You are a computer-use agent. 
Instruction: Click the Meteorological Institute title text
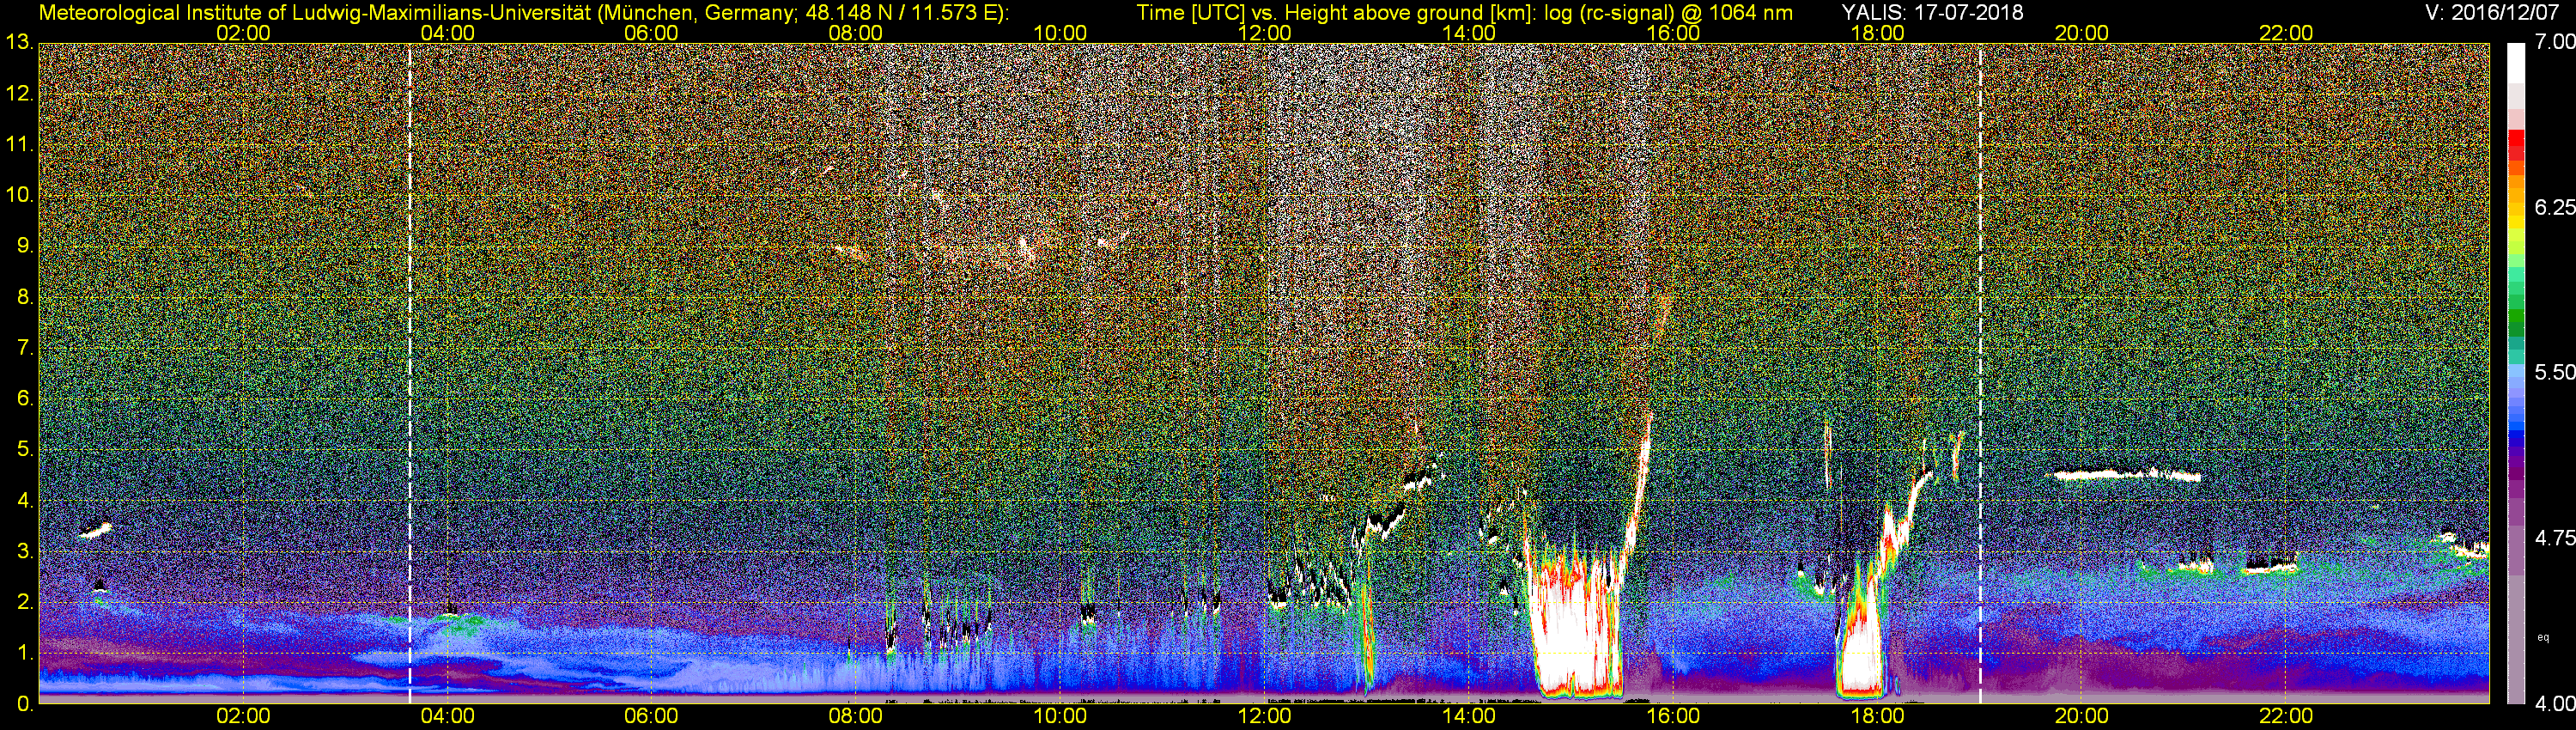point(523,13)
